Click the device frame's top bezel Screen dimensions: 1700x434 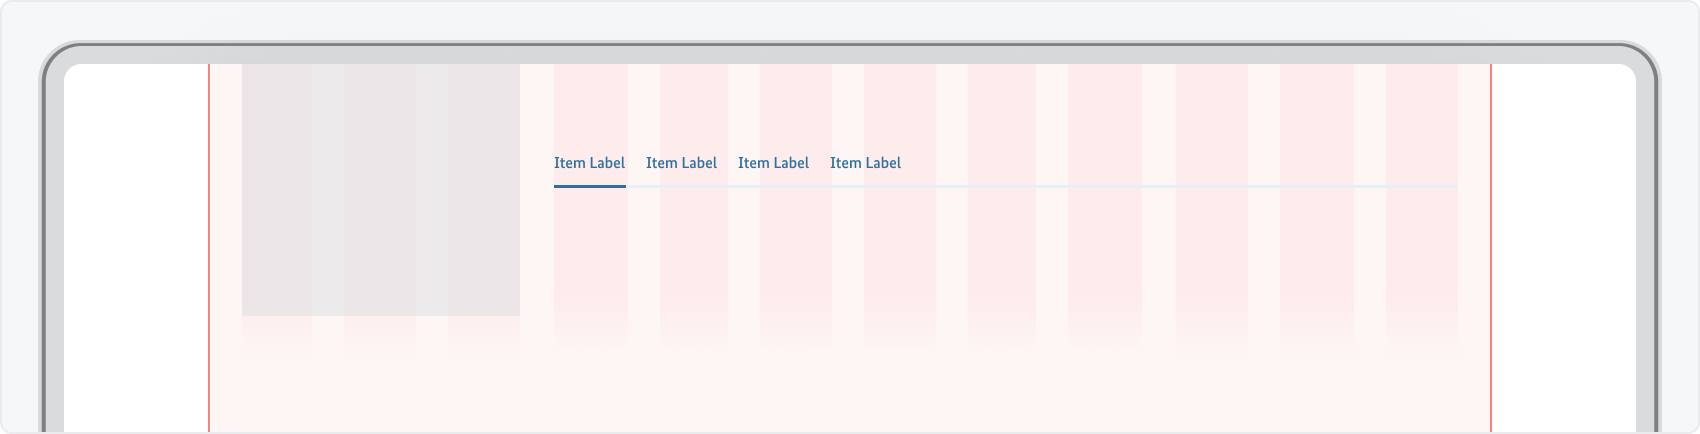tap(850, 53)
